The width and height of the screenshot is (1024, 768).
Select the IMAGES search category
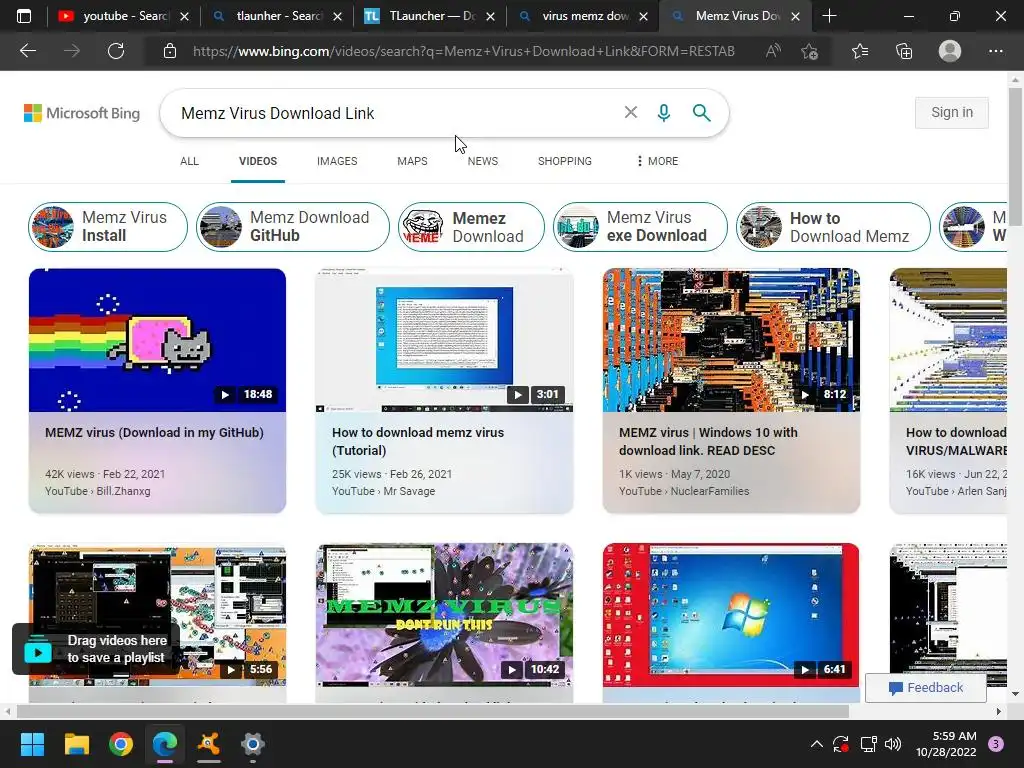[x=337, y=161]
